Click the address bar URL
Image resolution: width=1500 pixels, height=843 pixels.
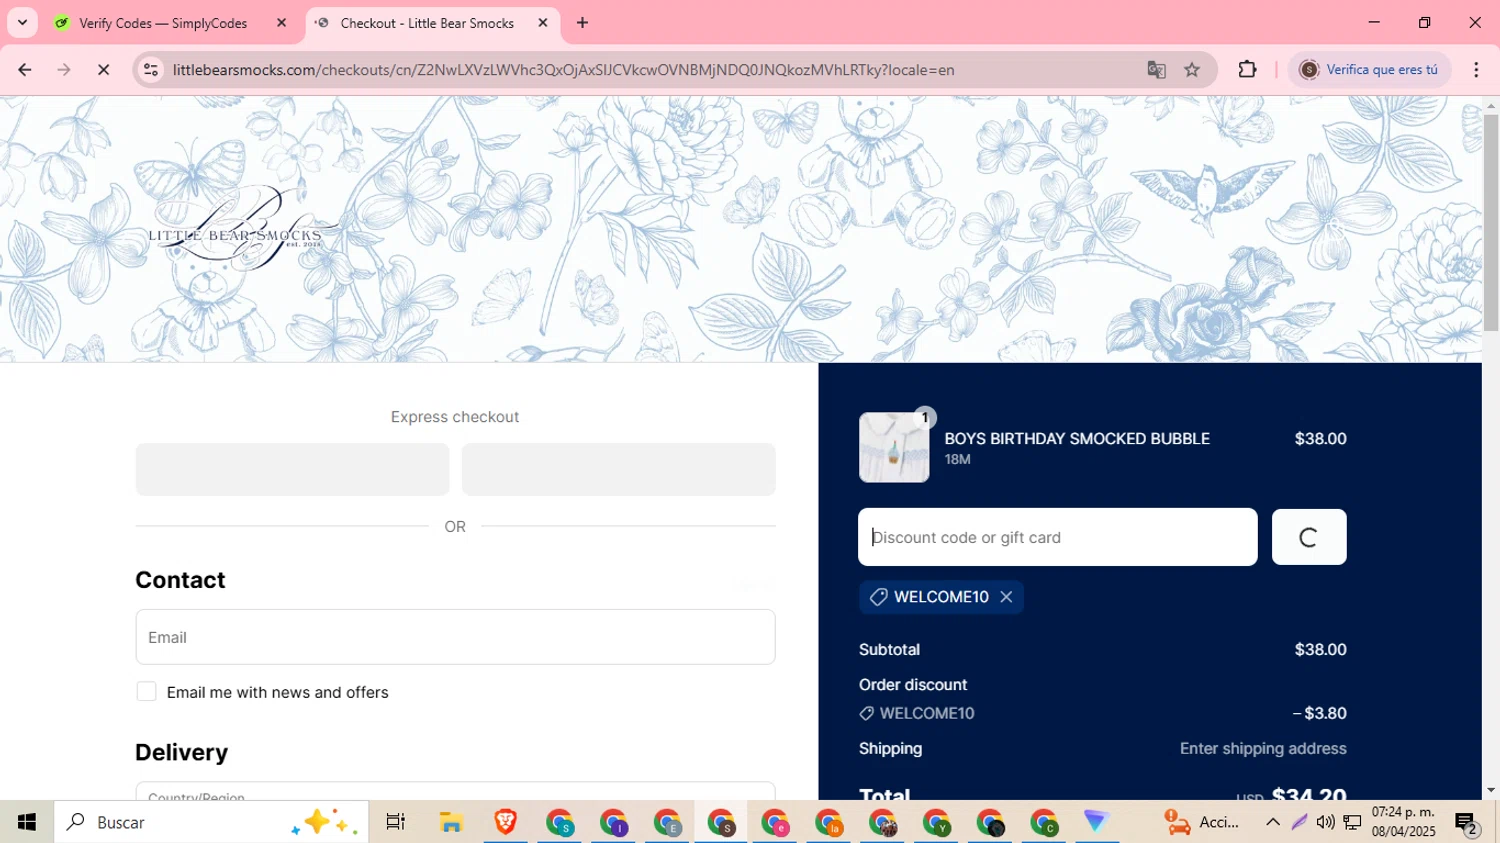click(563, 70)
